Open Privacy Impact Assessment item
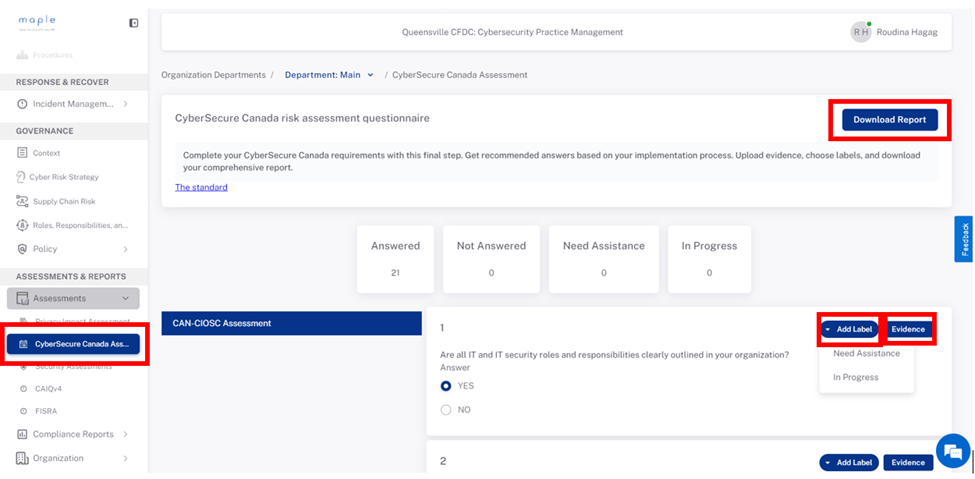975x479 pixels. 75,321
